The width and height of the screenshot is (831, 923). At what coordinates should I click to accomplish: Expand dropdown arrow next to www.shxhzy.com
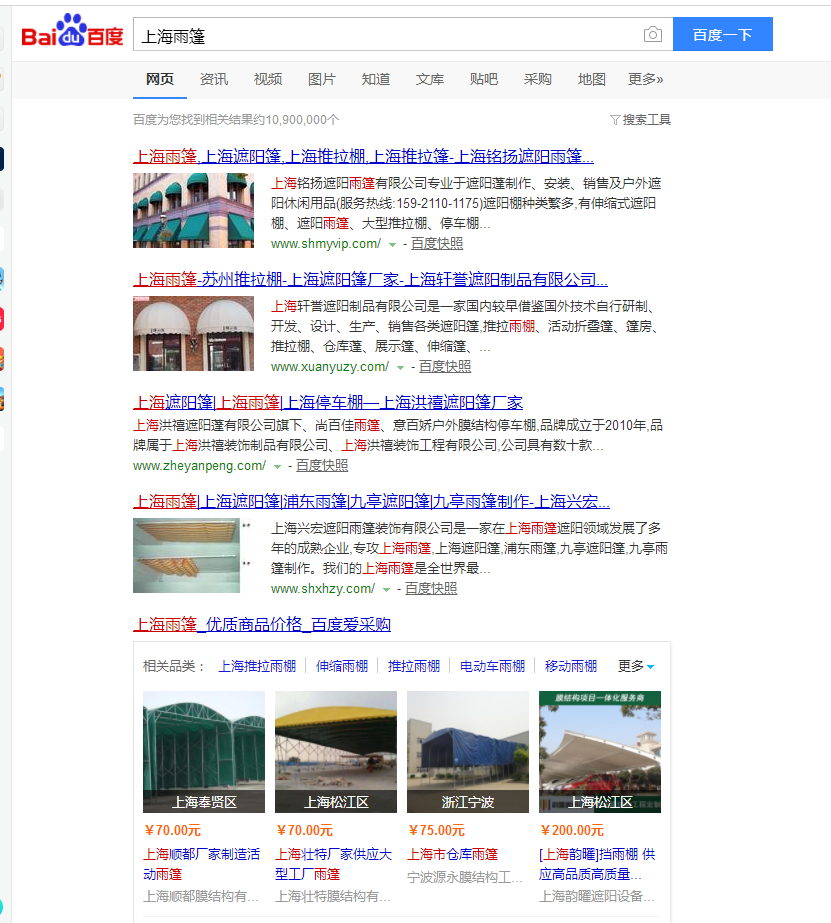[x=387, y=590]
